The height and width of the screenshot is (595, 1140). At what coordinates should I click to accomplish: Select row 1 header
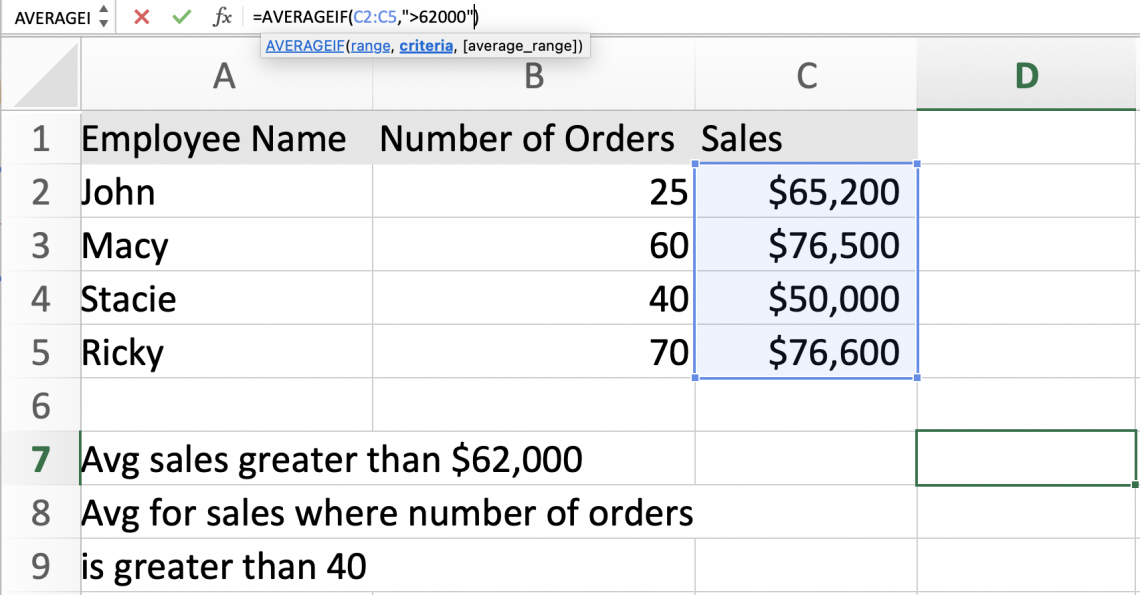40,138
